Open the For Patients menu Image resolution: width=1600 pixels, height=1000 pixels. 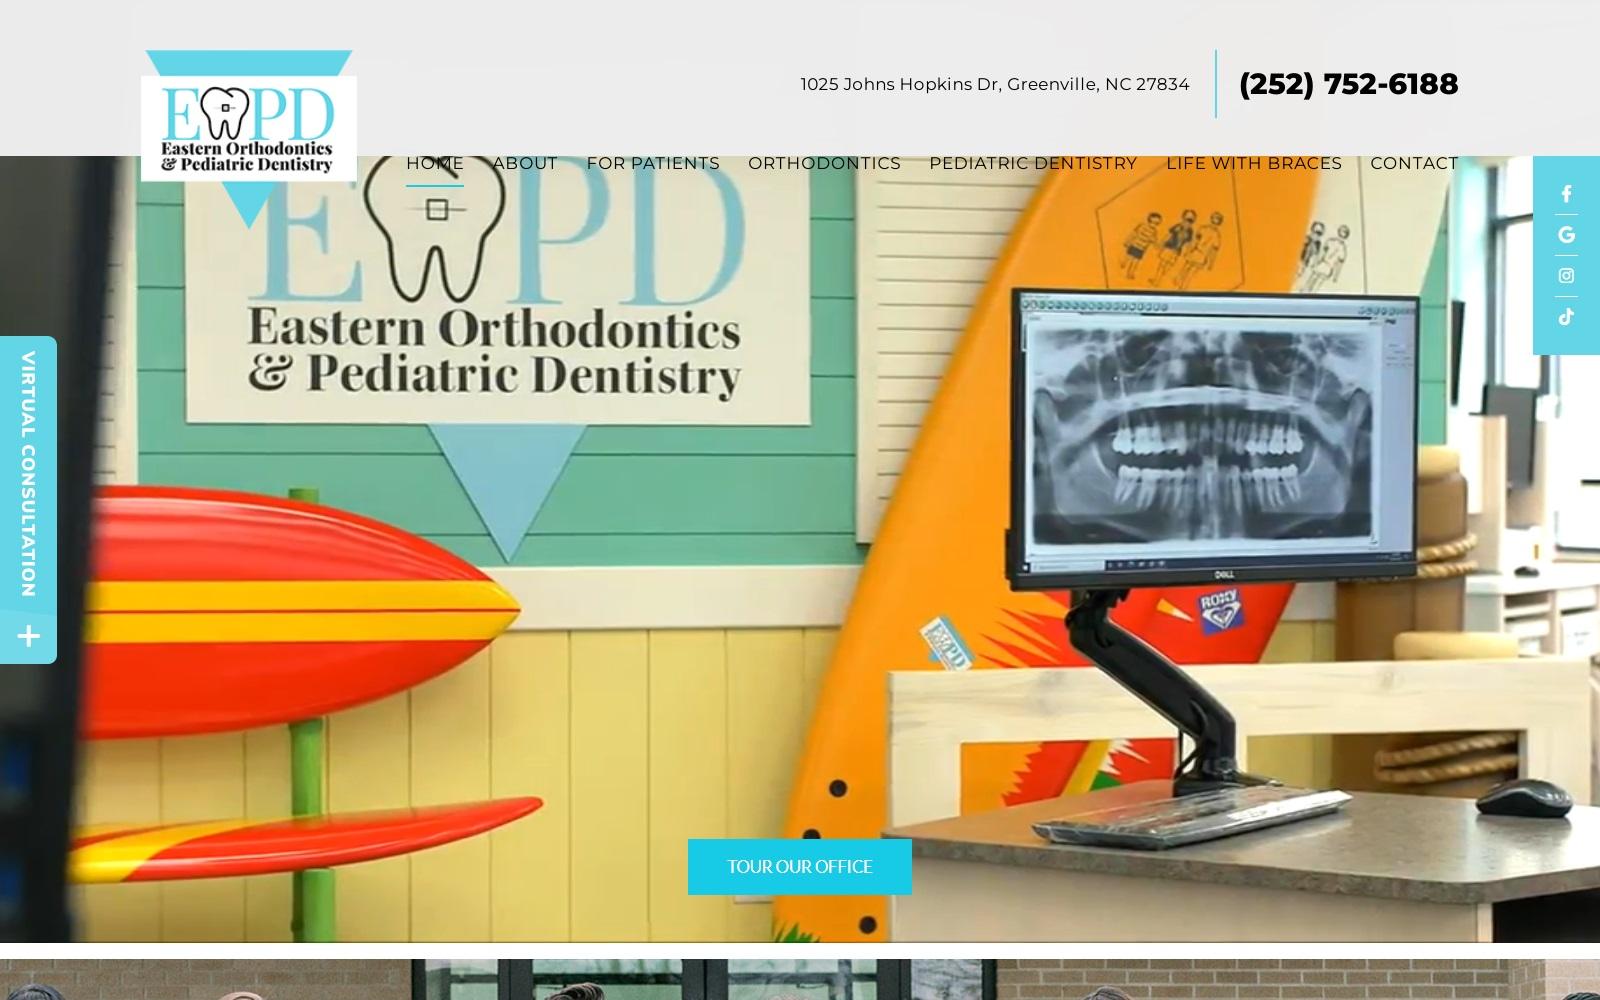[x=653, y=163]
